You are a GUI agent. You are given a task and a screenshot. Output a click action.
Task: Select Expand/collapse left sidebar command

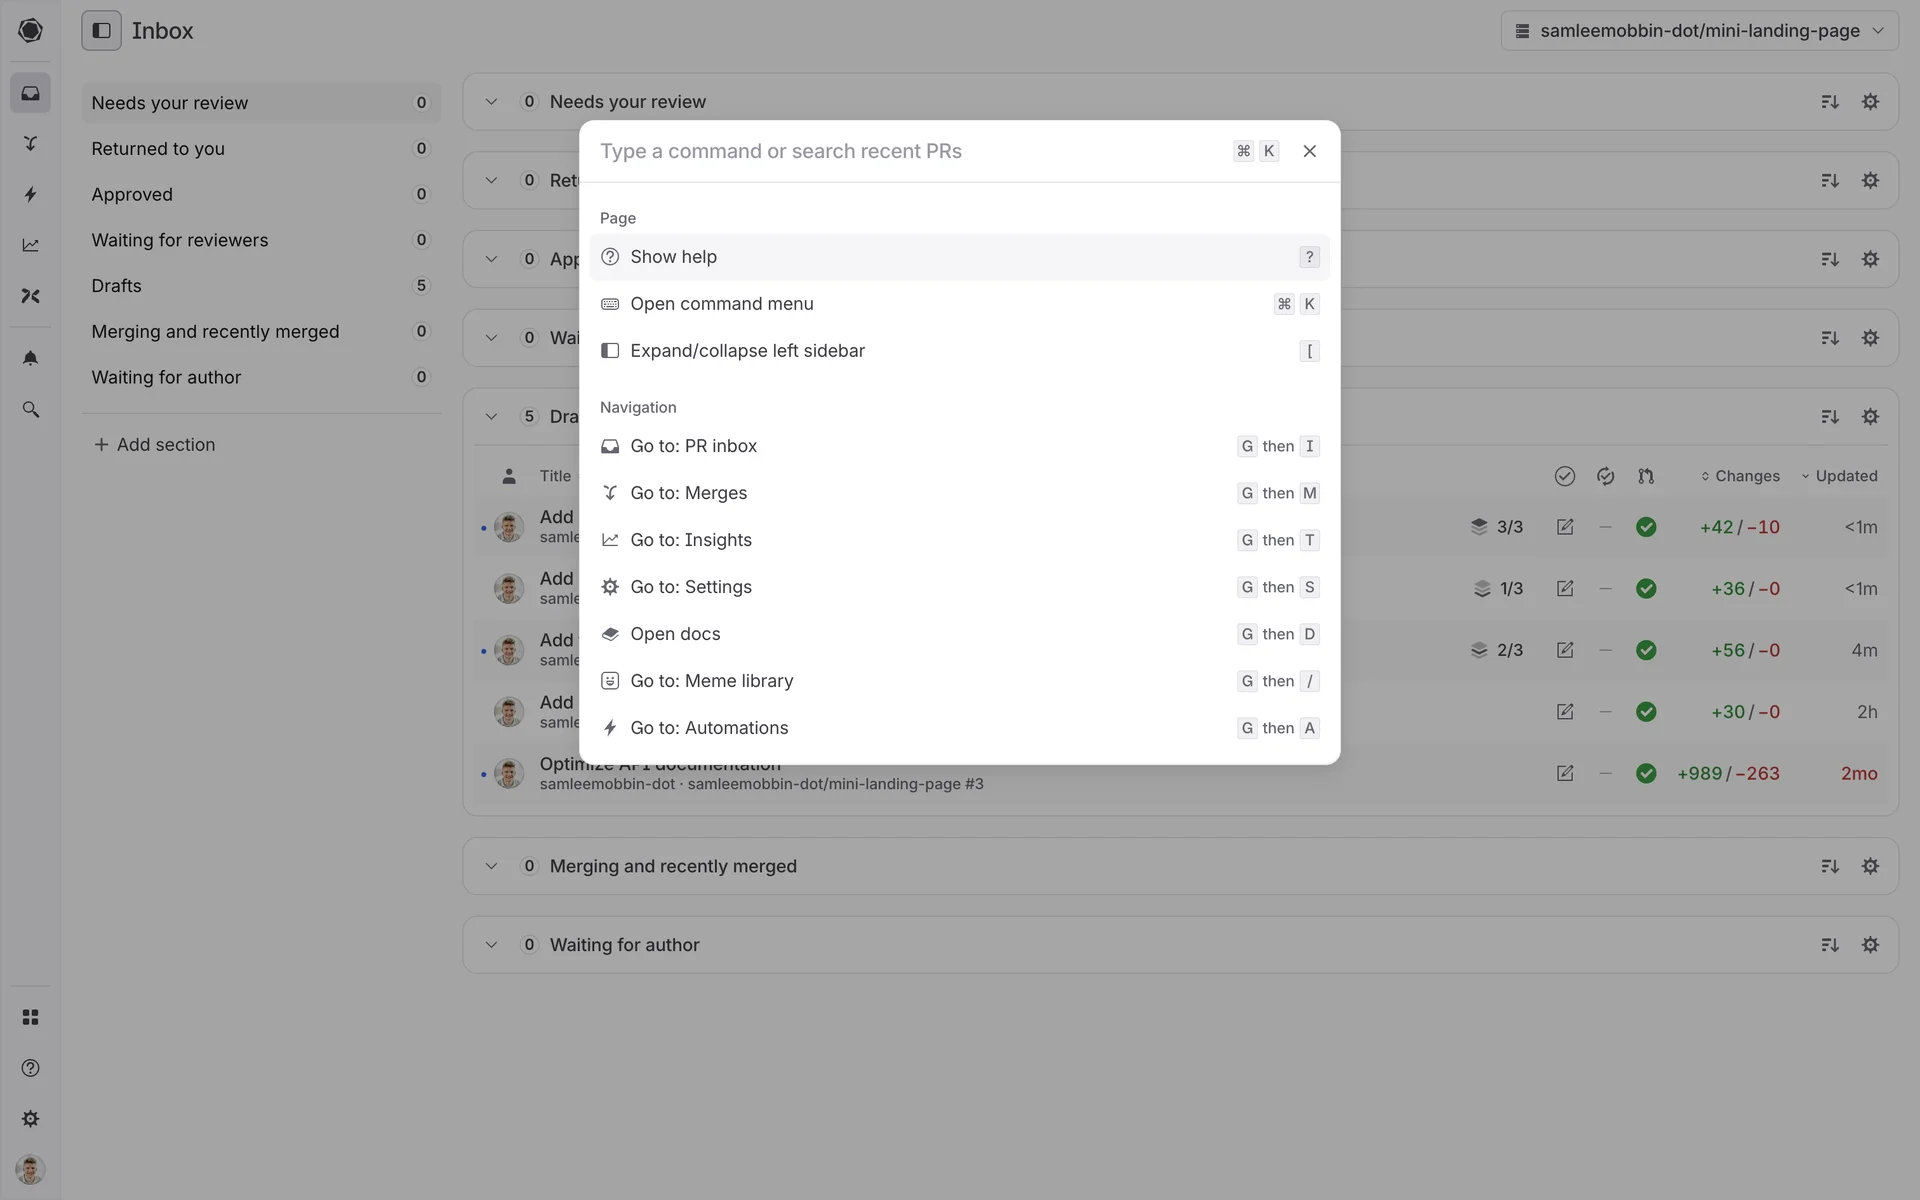tap(747, 351)
